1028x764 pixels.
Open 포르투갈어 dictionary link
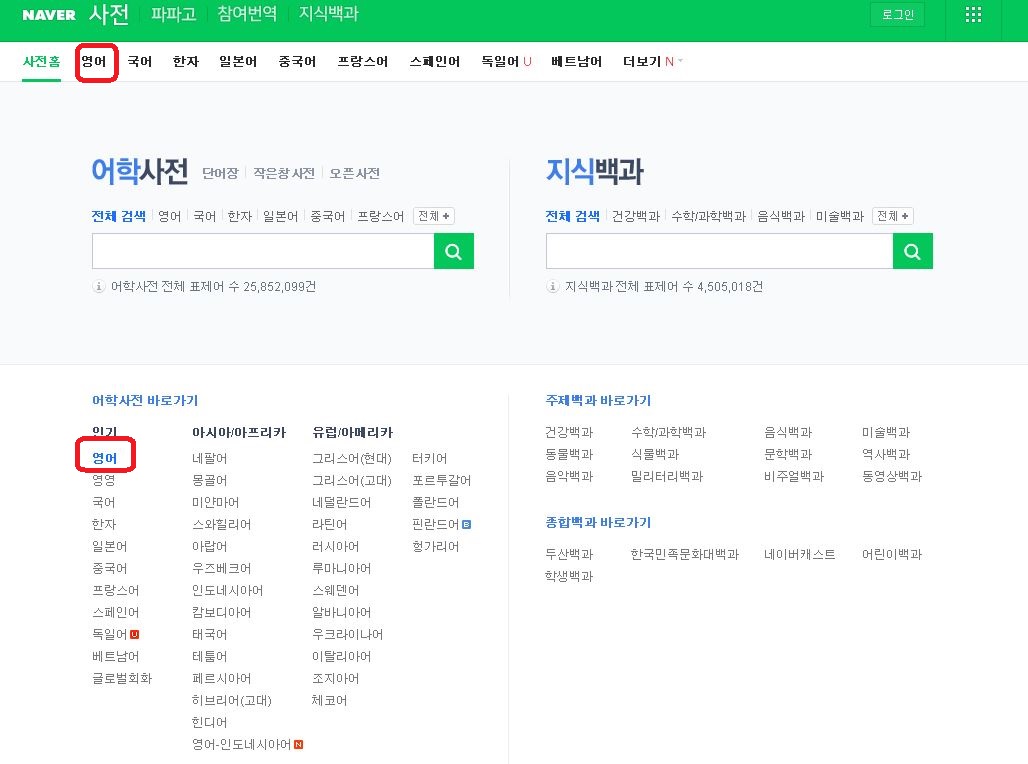click(441, 480)
